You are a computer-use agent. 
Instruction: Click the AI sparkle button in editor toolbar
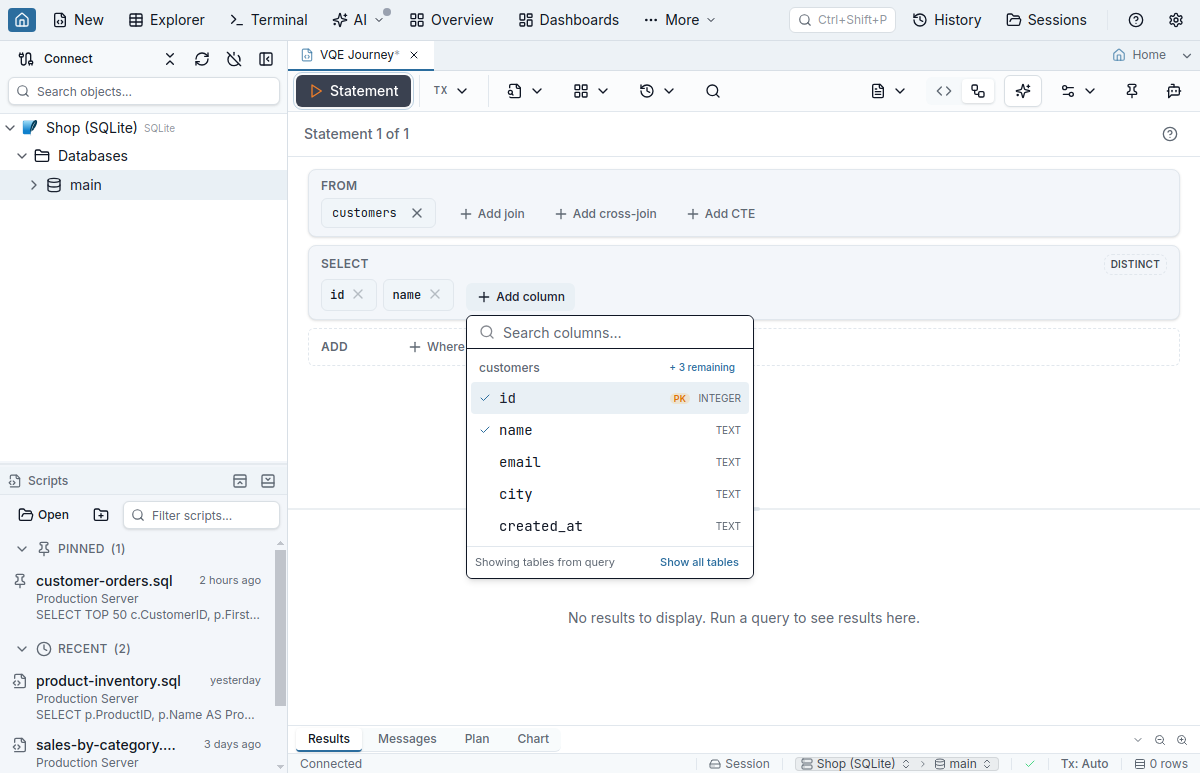click(1023, 91)
